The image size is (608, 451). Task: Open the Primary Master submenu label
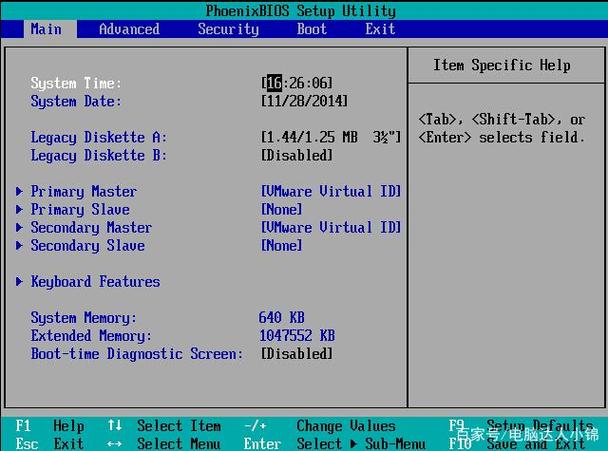pyautogui.click(x=83, y=192)
